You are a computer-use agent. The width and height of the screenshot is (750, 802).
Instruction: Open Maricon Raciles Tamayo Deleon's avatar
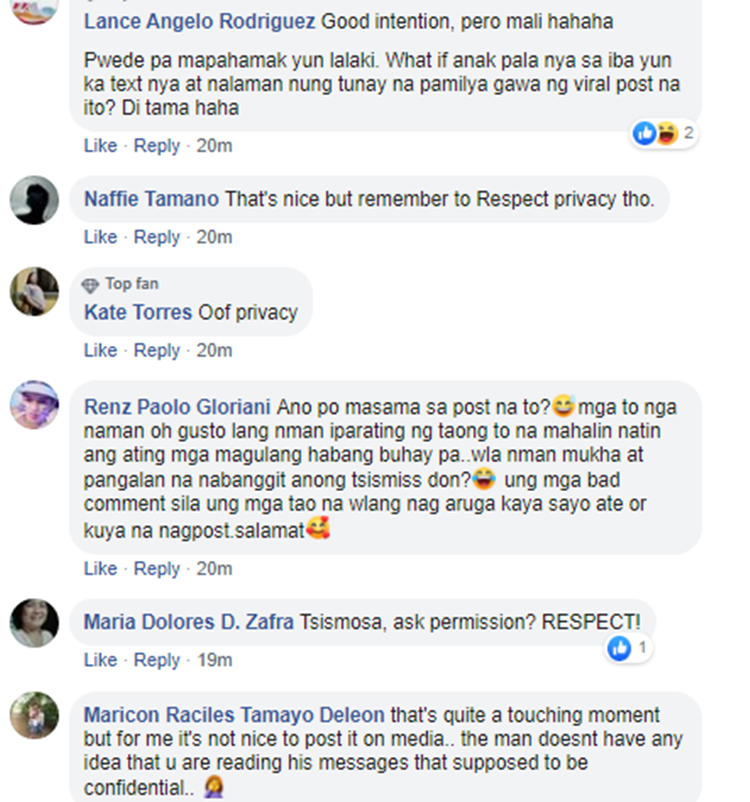[34, 716]
